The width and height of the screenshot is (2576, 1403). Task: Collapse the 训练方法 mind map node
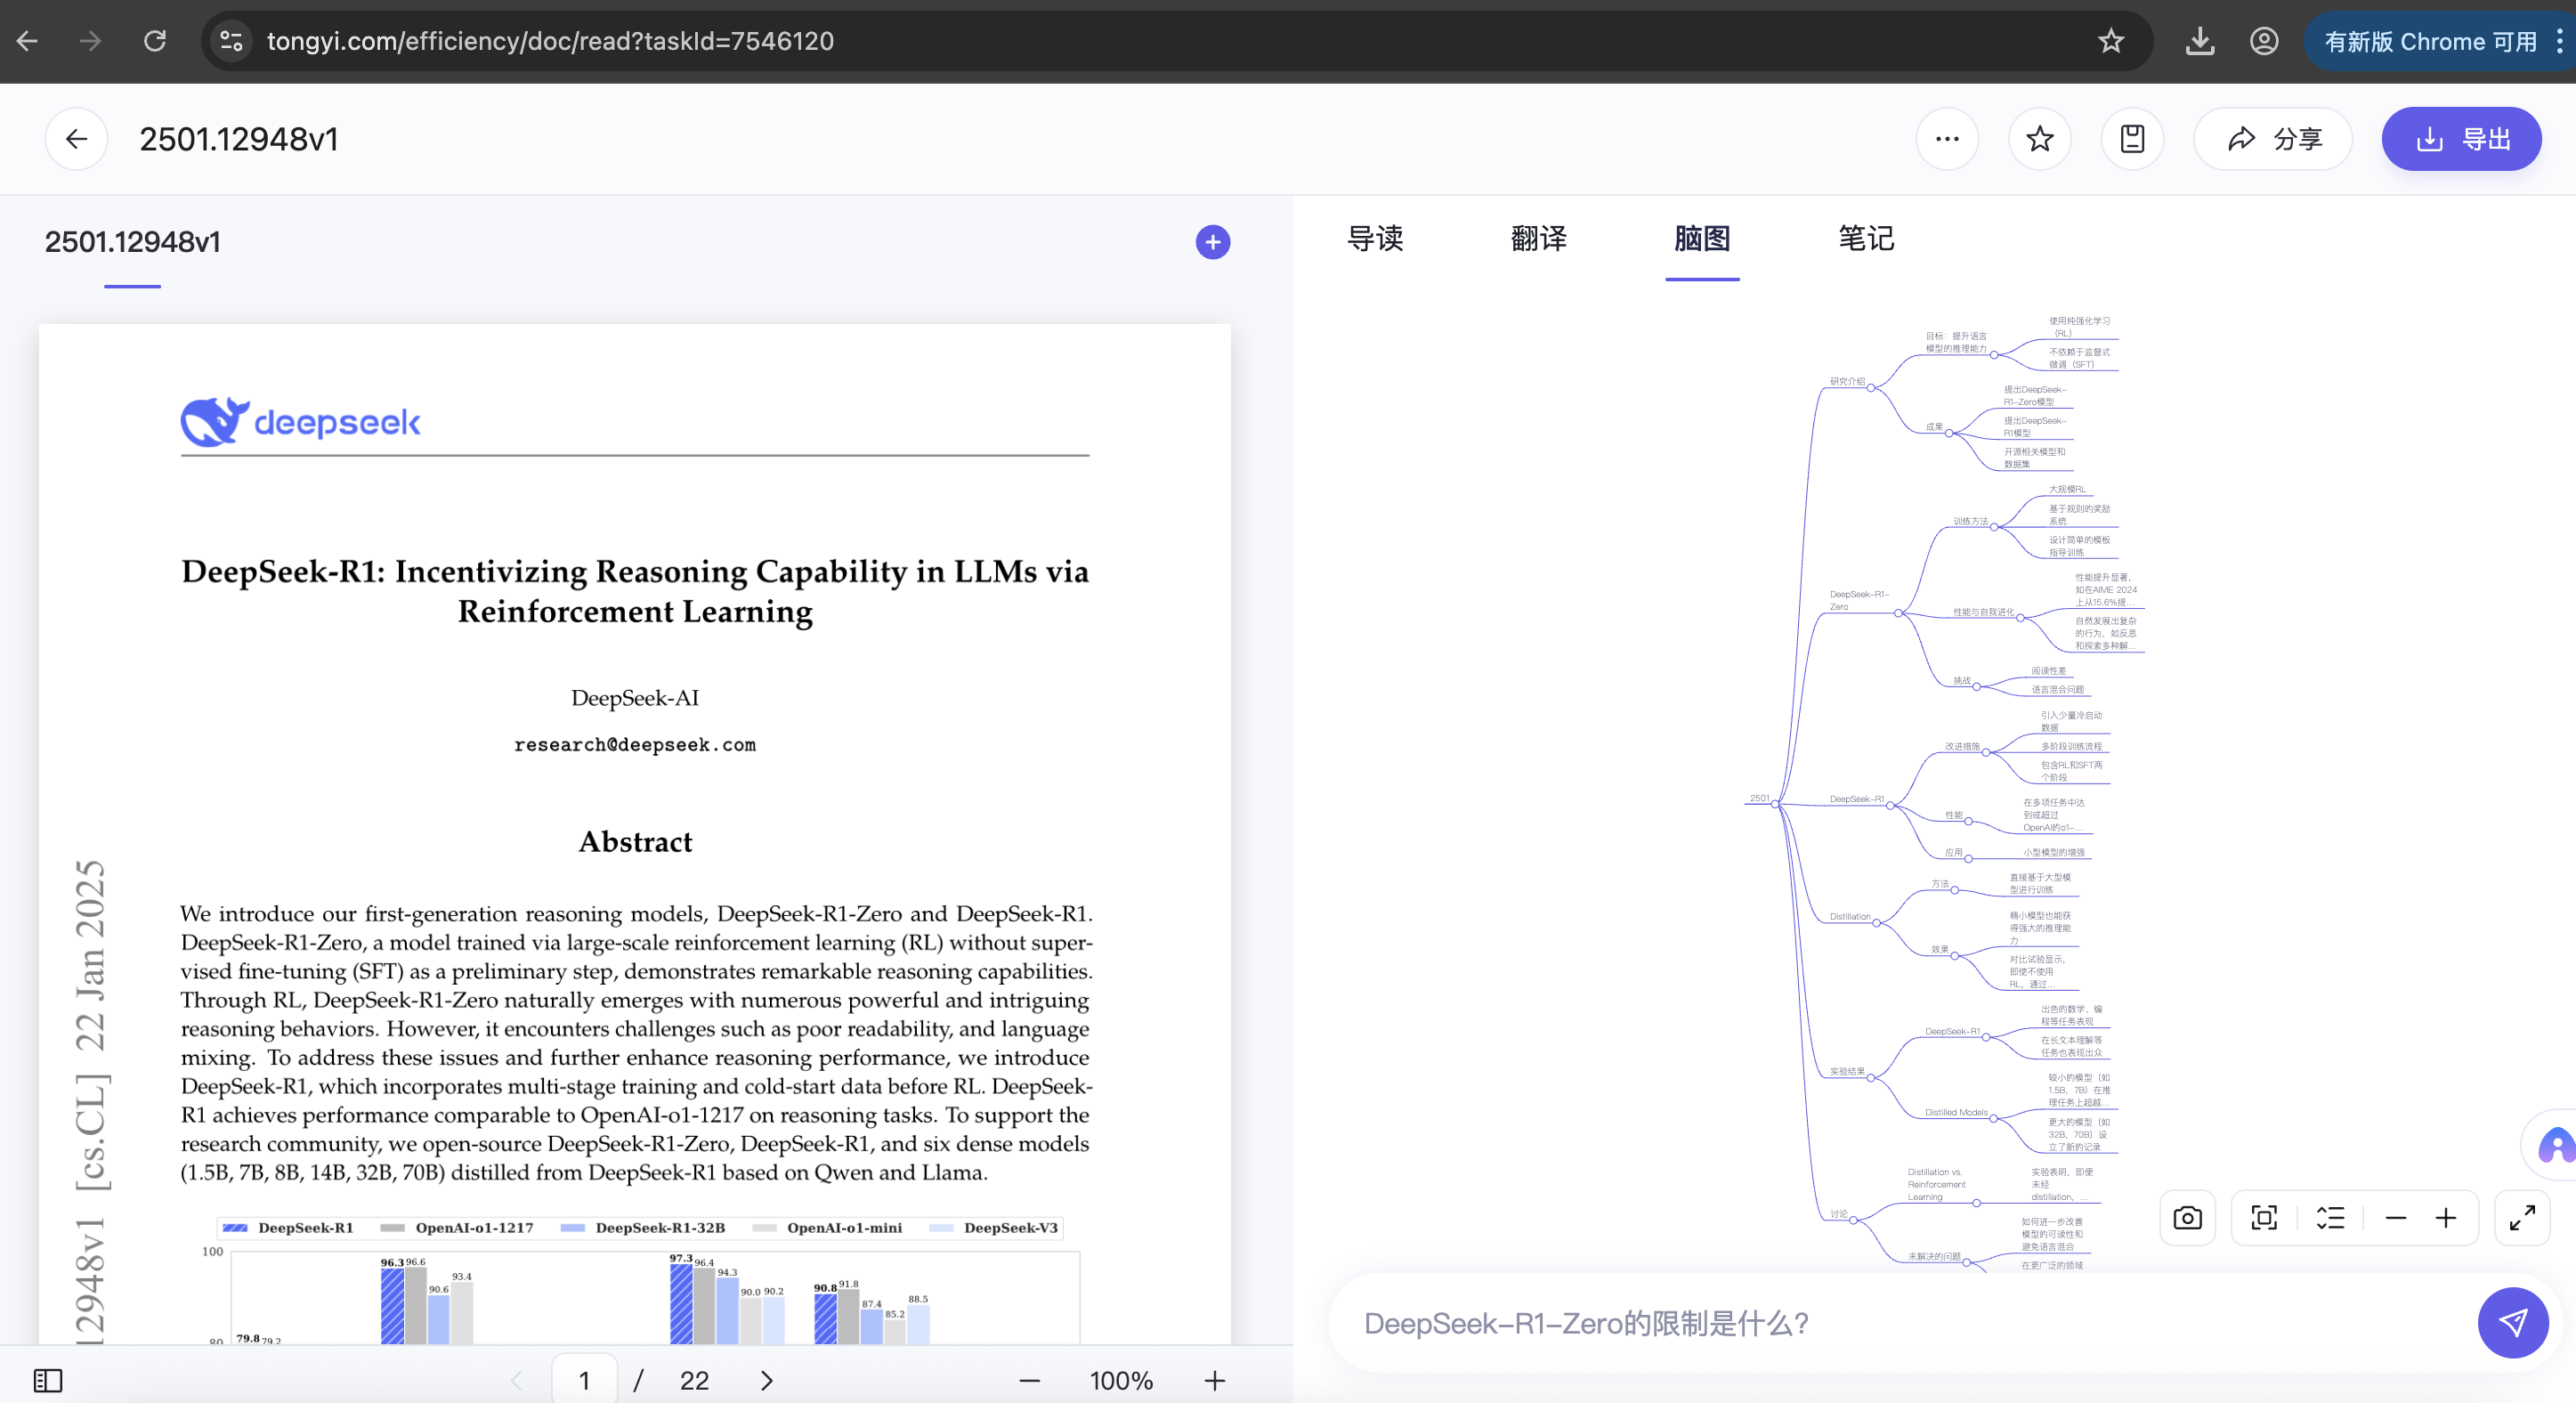pos(1993,527)
